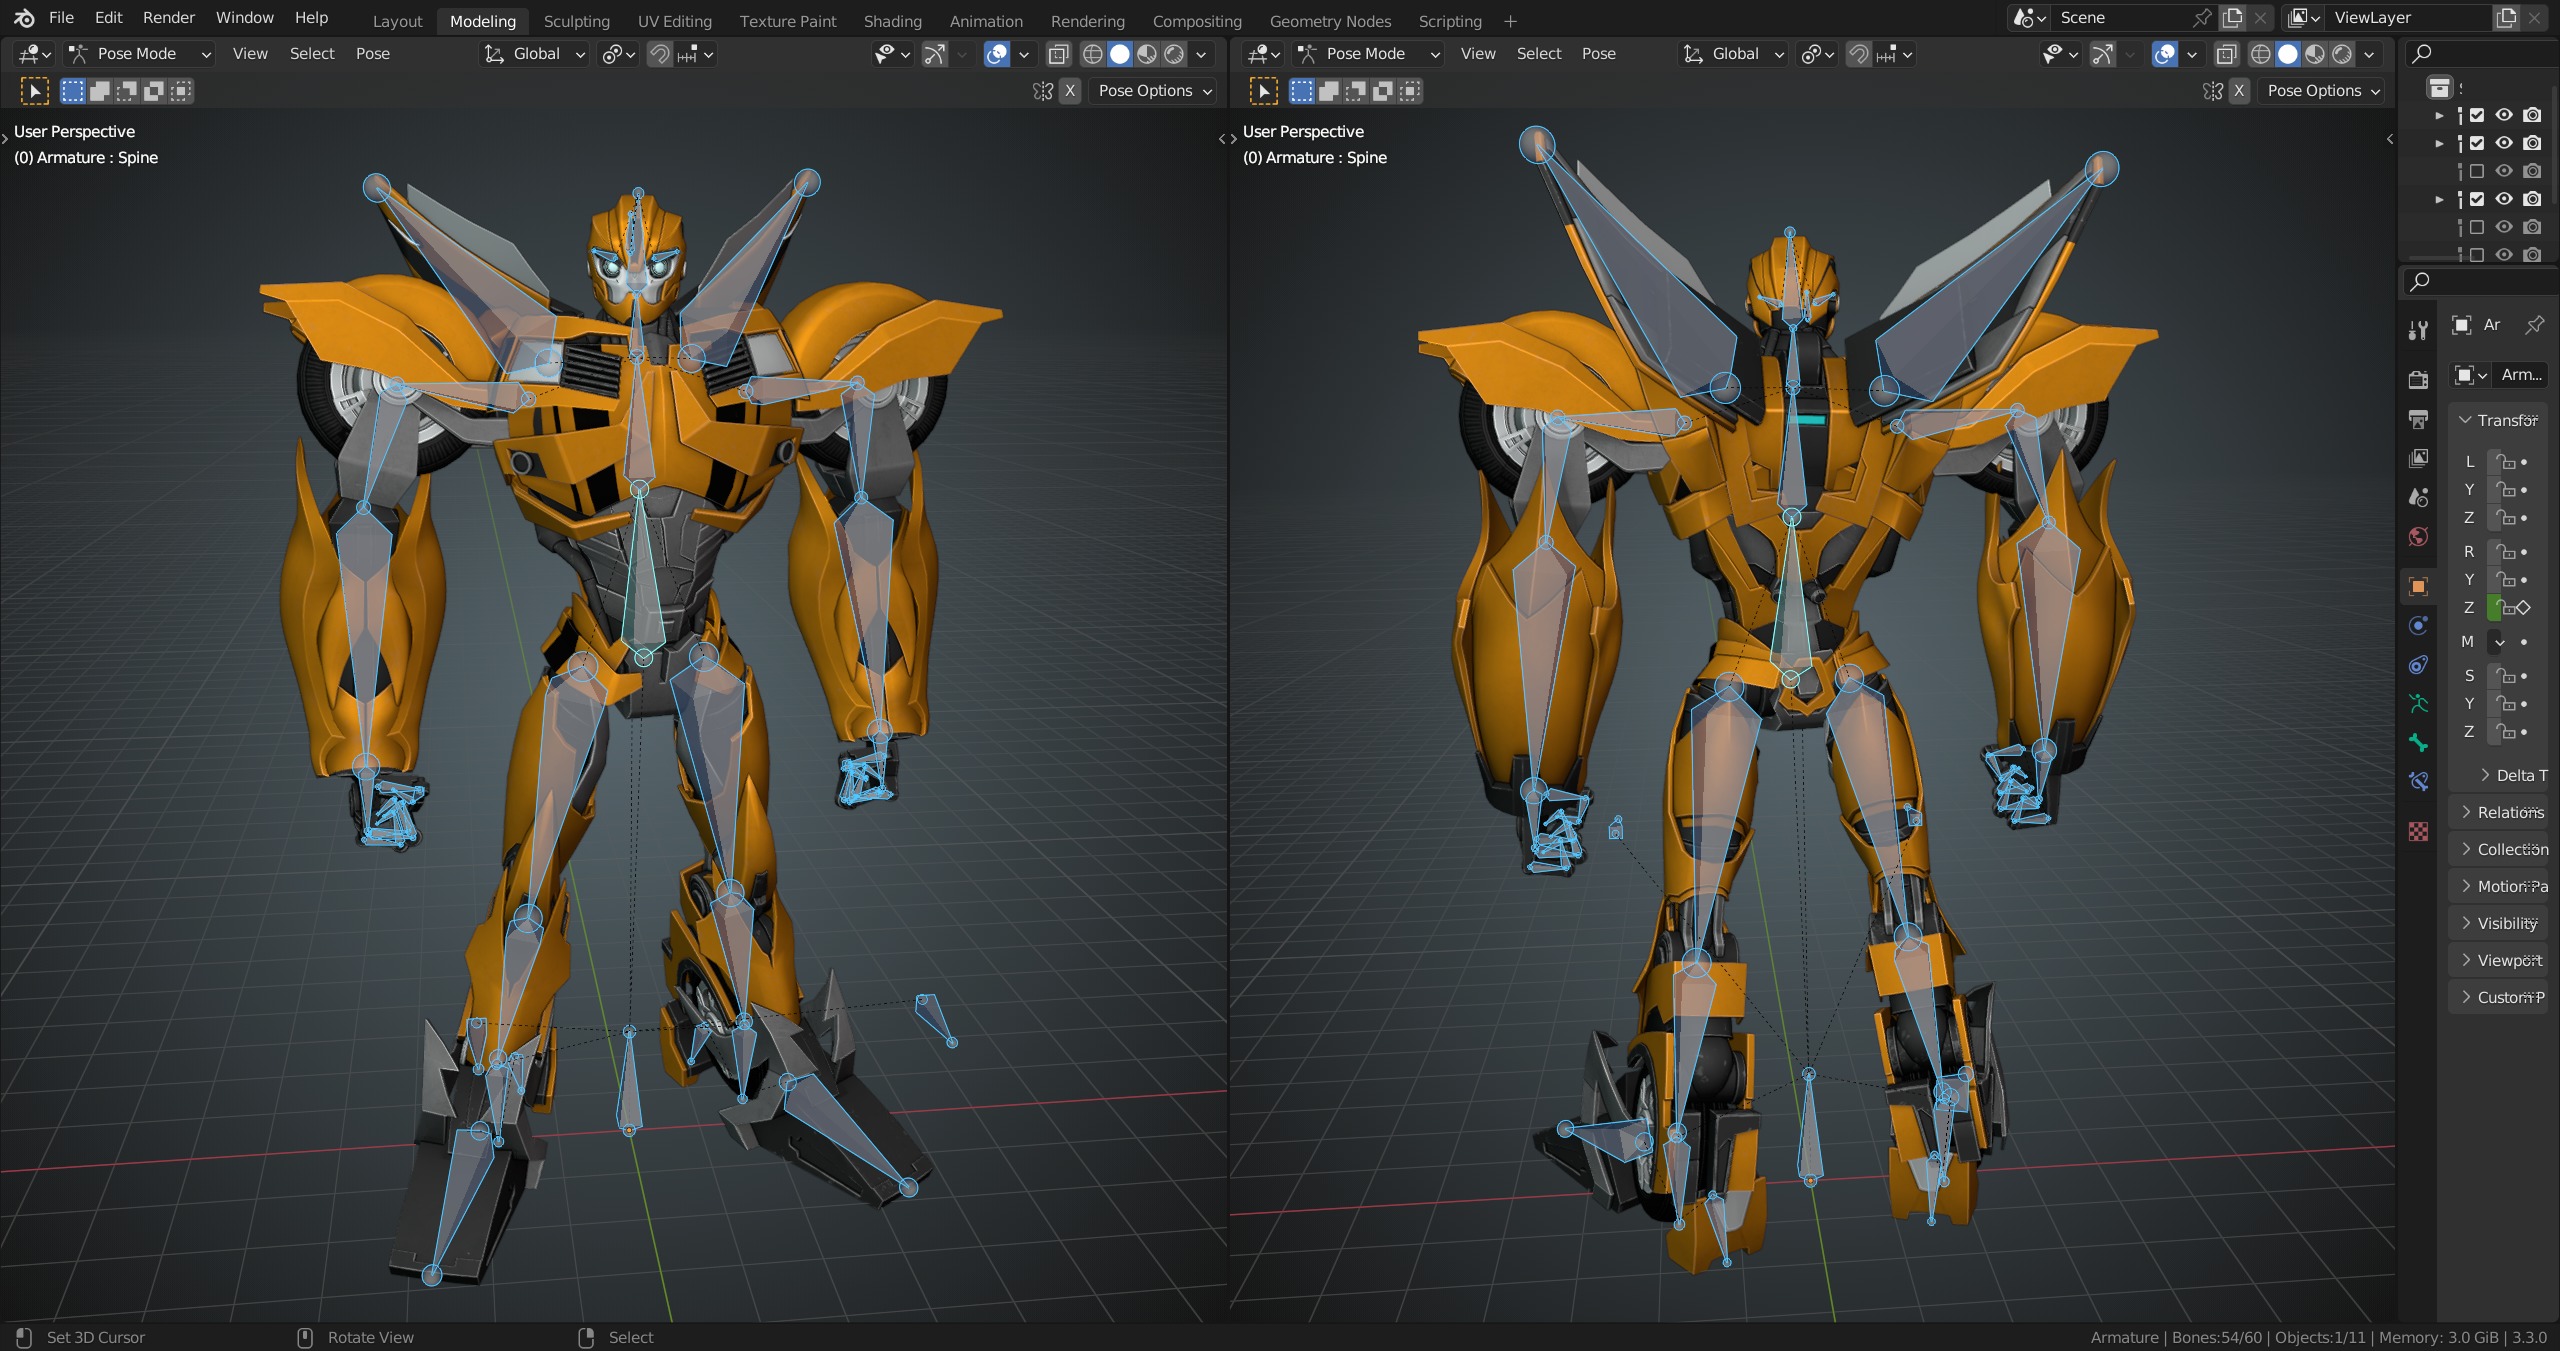Open the Pose Mode dropdown in left viewport

coord(139,54)
